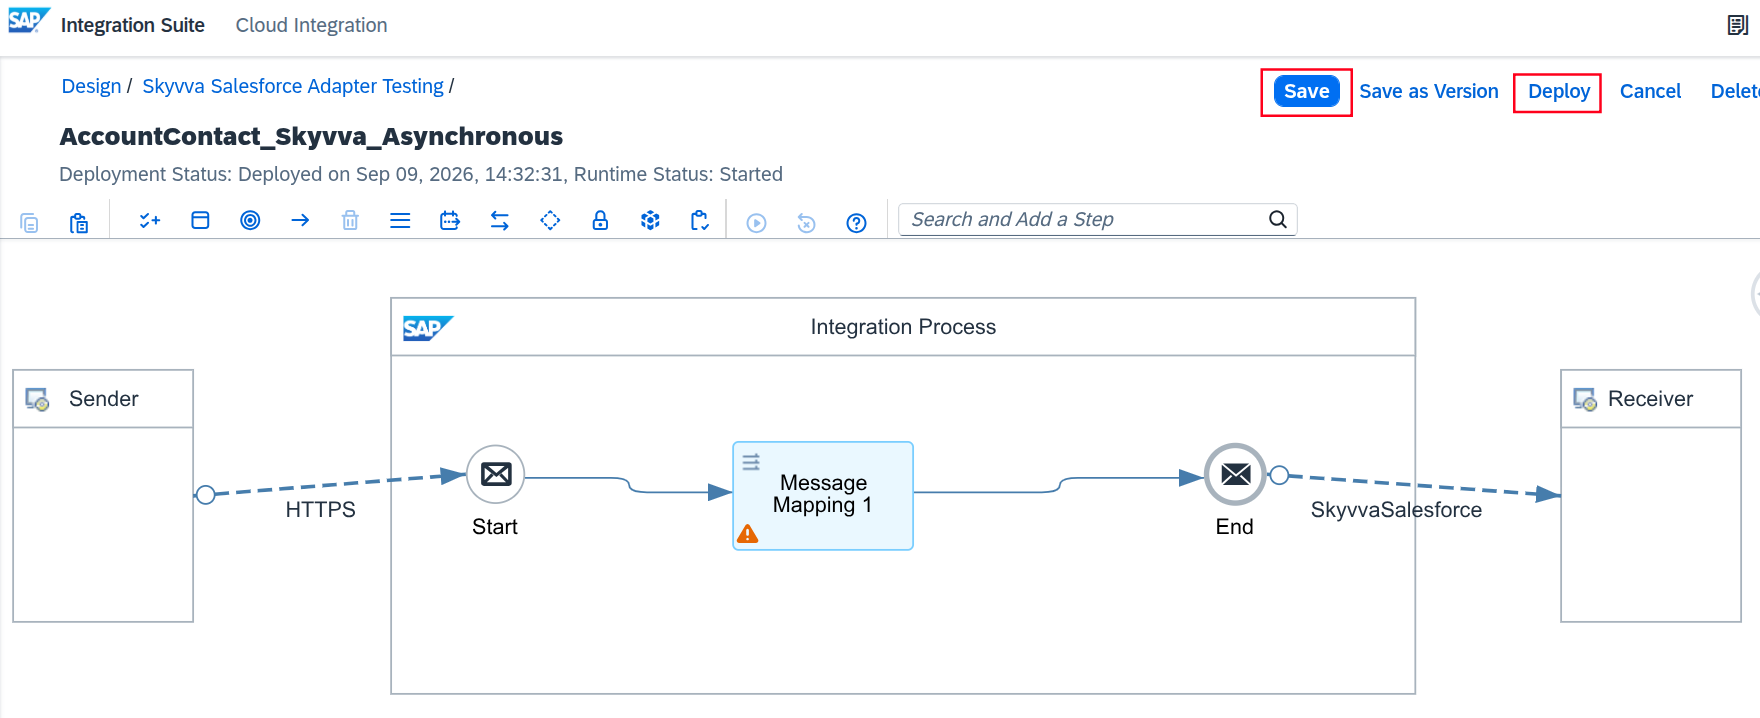Cancel editing the integration flow
This screenshot has width=1760, height=718.
[1650, 91]
